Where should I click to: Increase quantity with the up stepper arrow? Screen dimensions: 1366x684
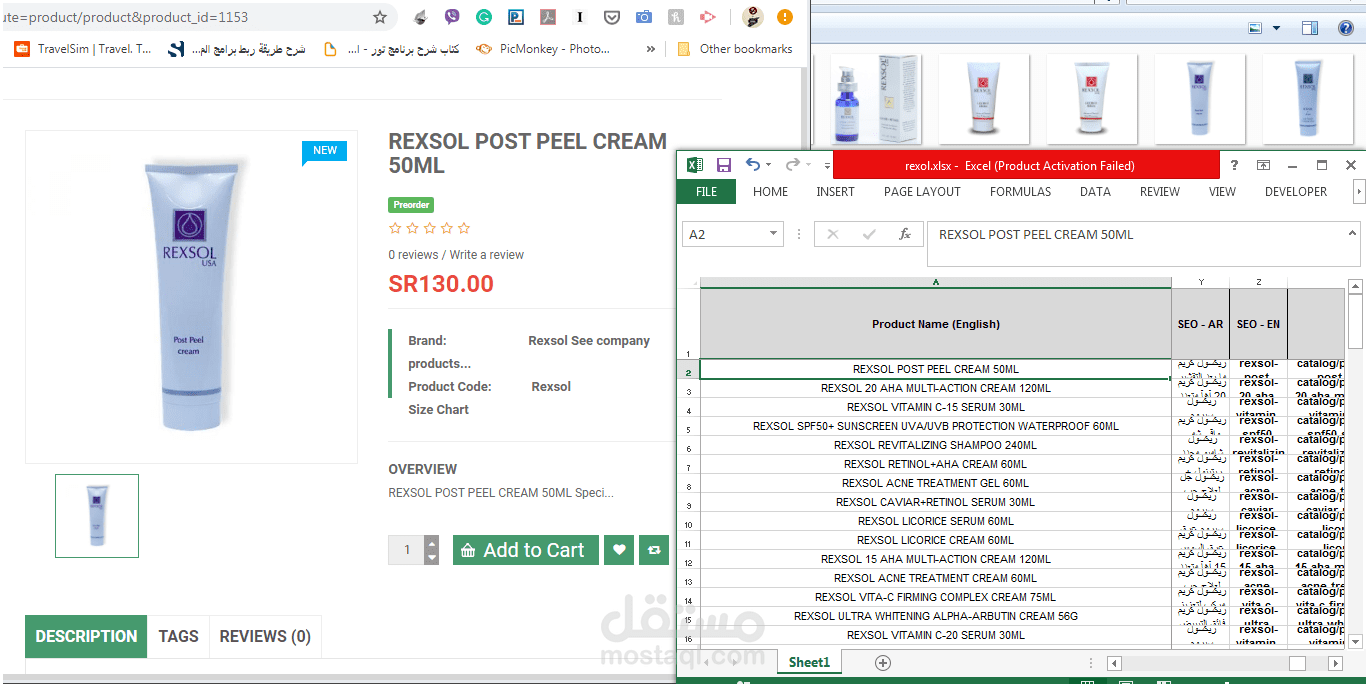click(432, 543)
